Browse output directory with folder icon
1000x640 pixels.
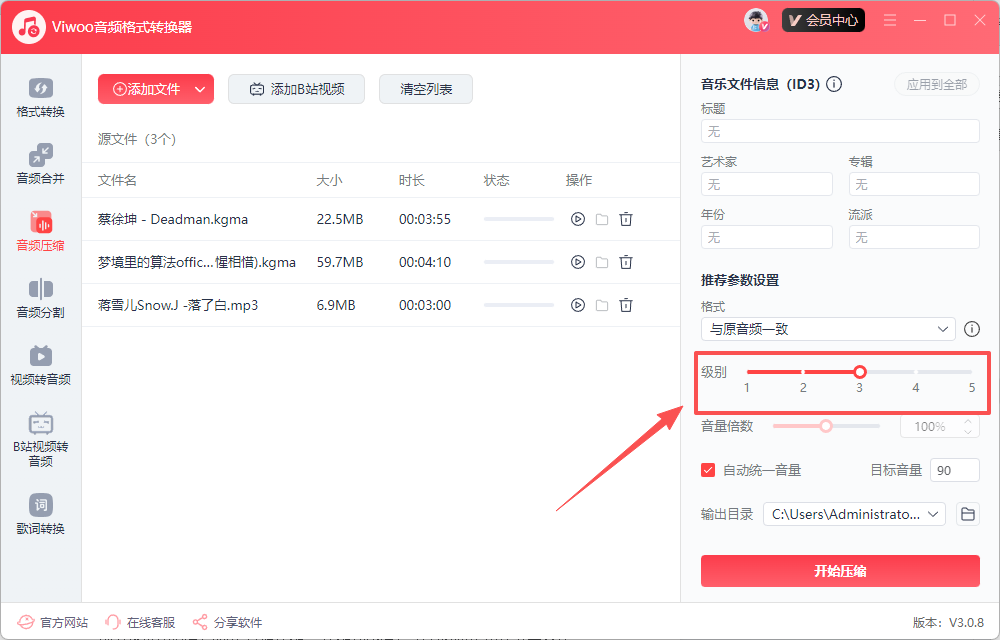coord(967,514)
